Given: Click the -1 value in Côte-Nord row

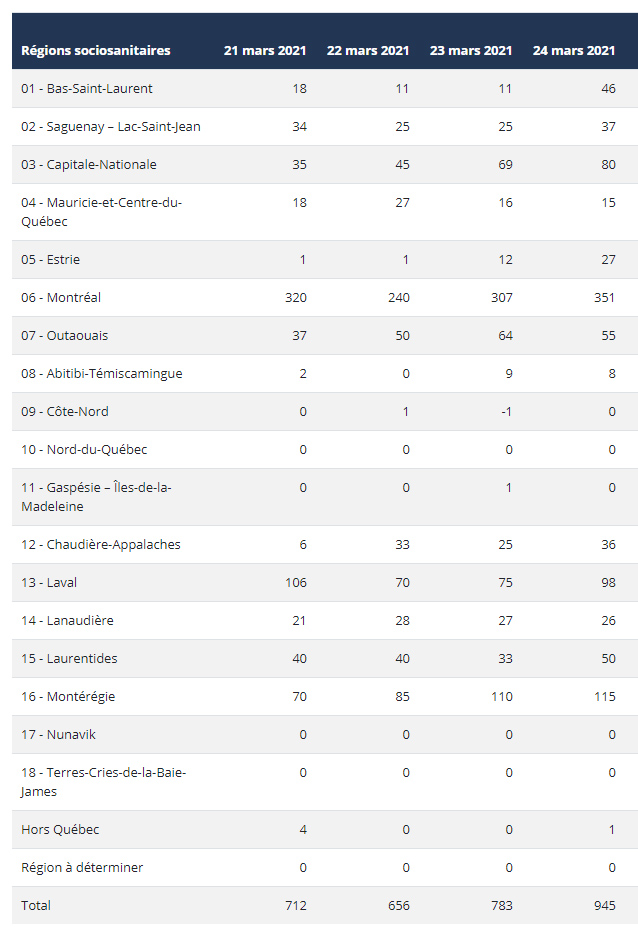Looking at the screenshot, I should (x=506, y=412).
